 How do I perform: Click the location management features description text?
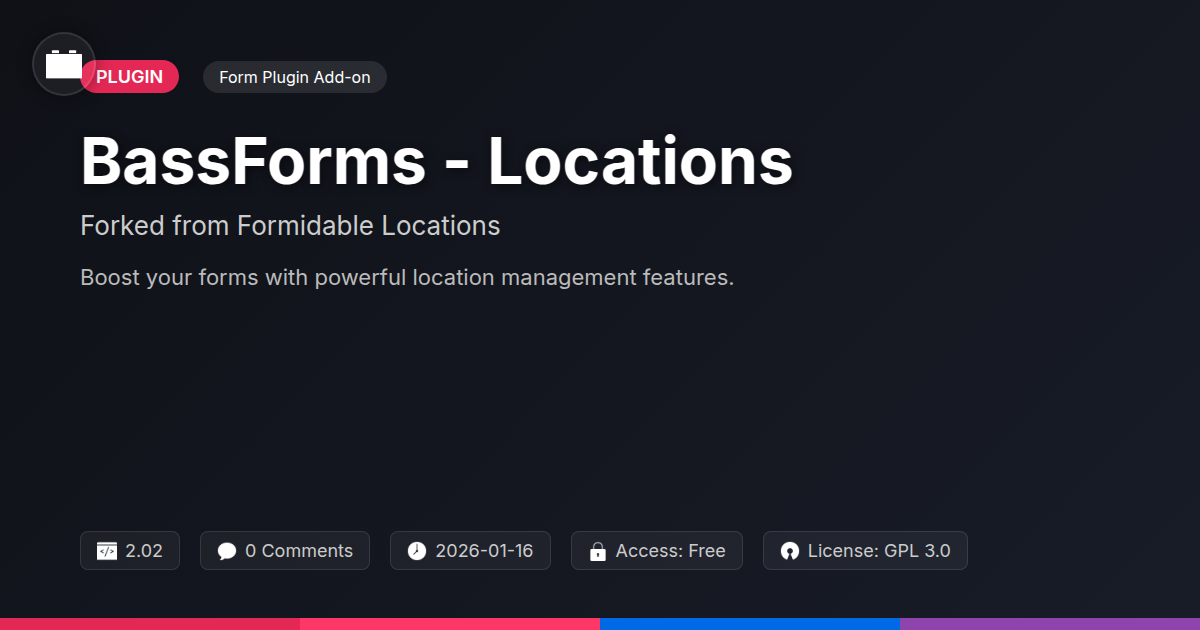407,277
